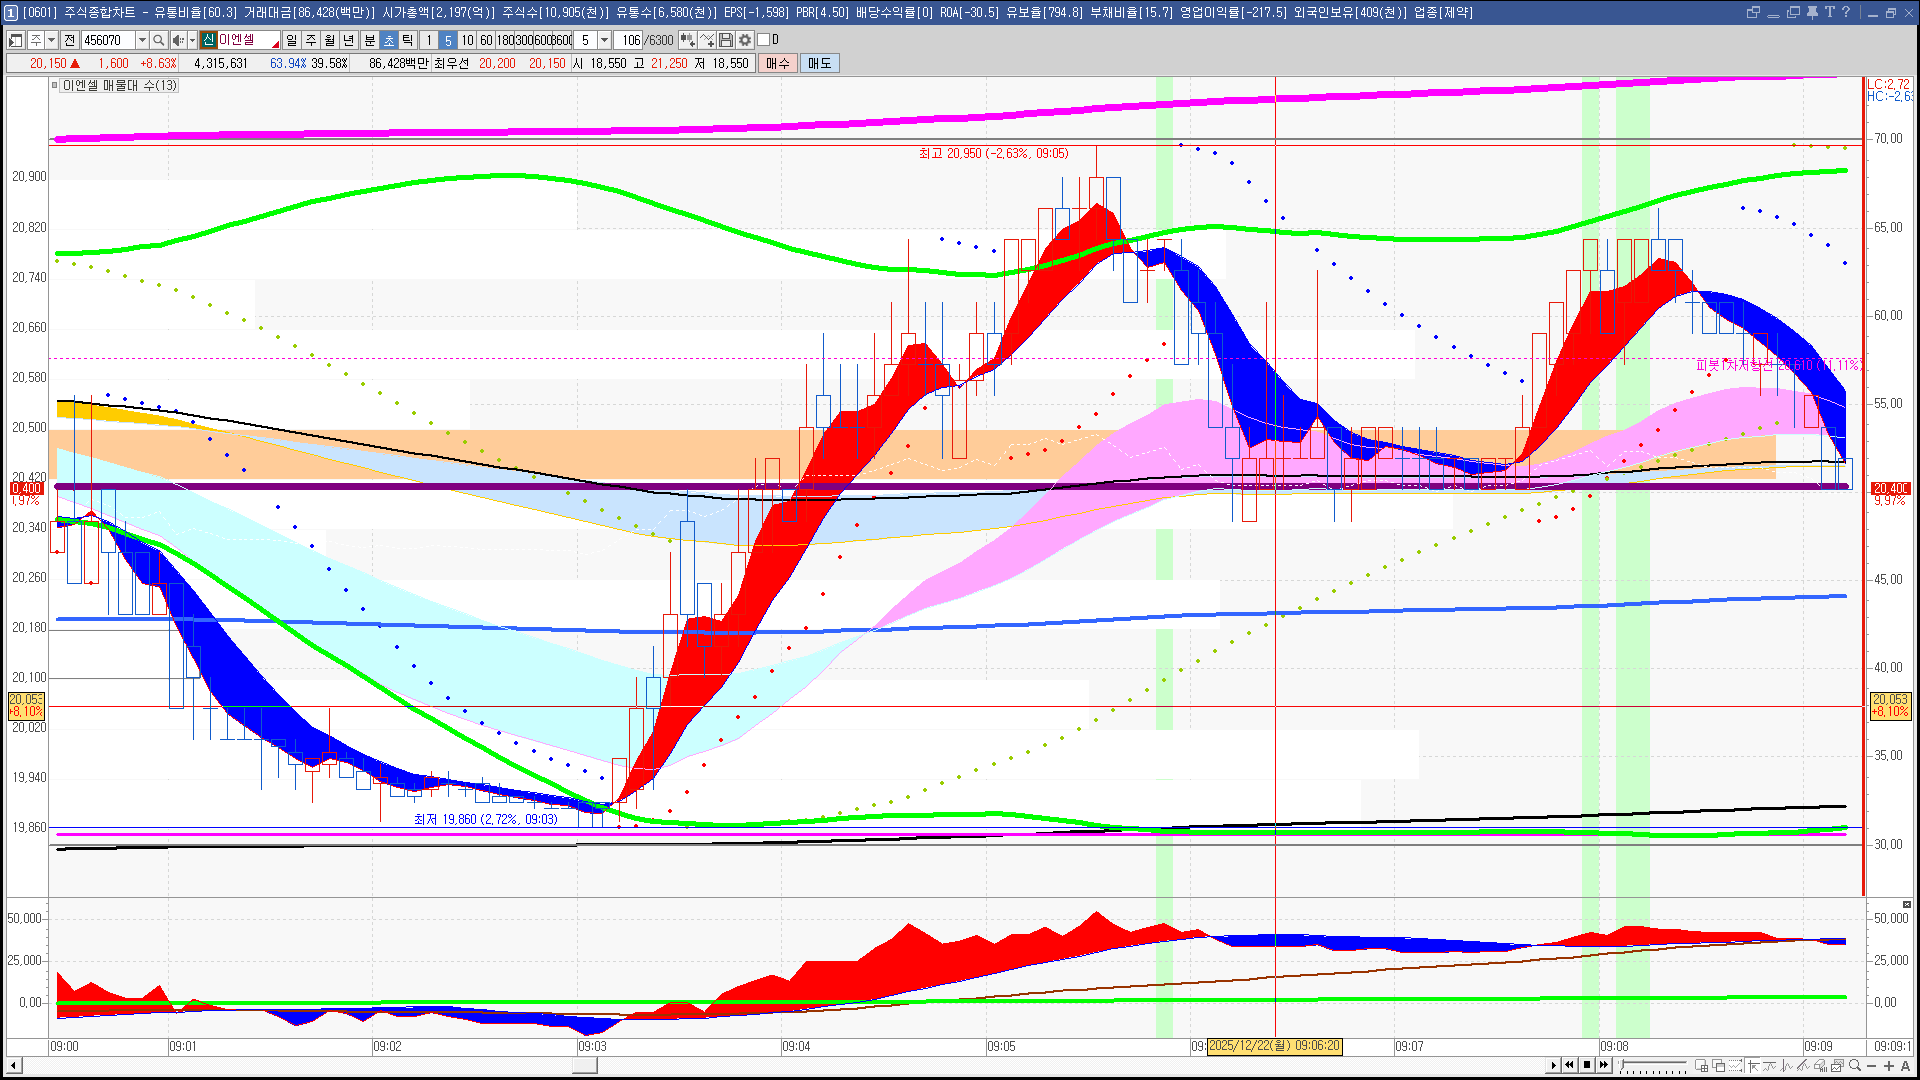Toggle the 이엔셀 매물대 indicator checkbox

tap(55, 86)
